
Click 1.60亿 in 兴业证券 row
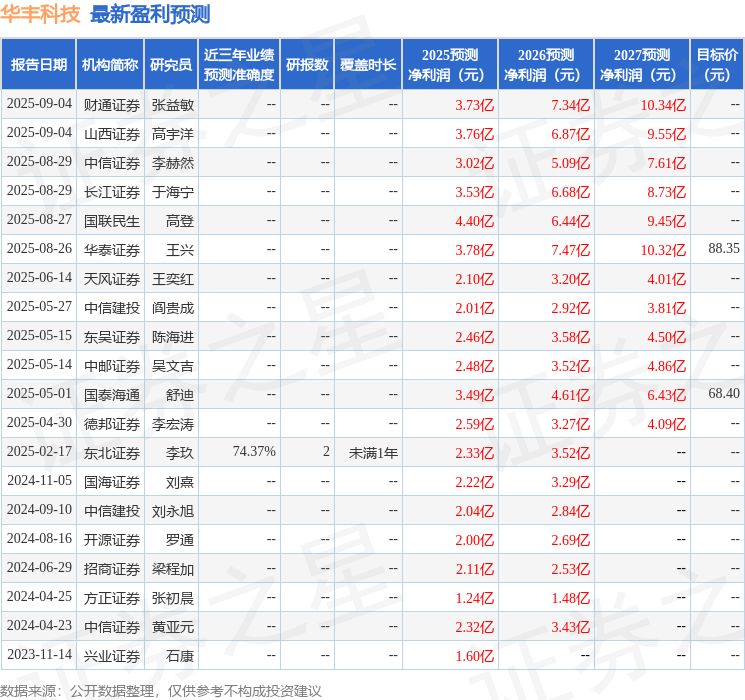475,656
